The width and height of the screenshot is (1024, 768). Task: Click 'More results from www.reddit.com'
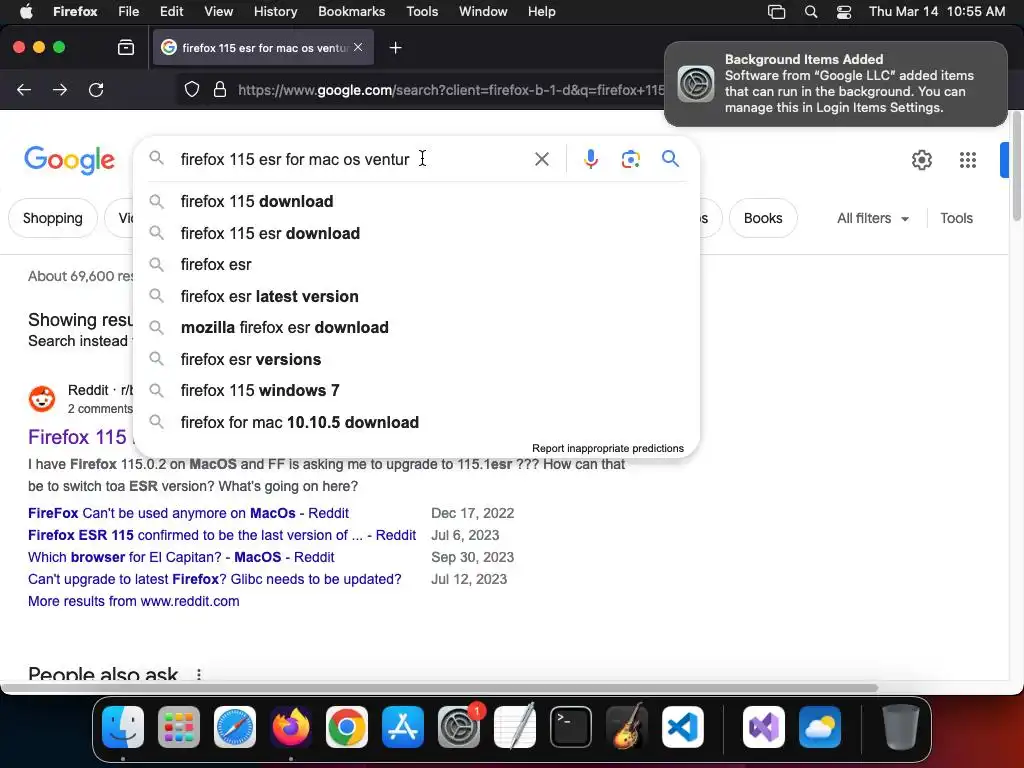(133, 601)
